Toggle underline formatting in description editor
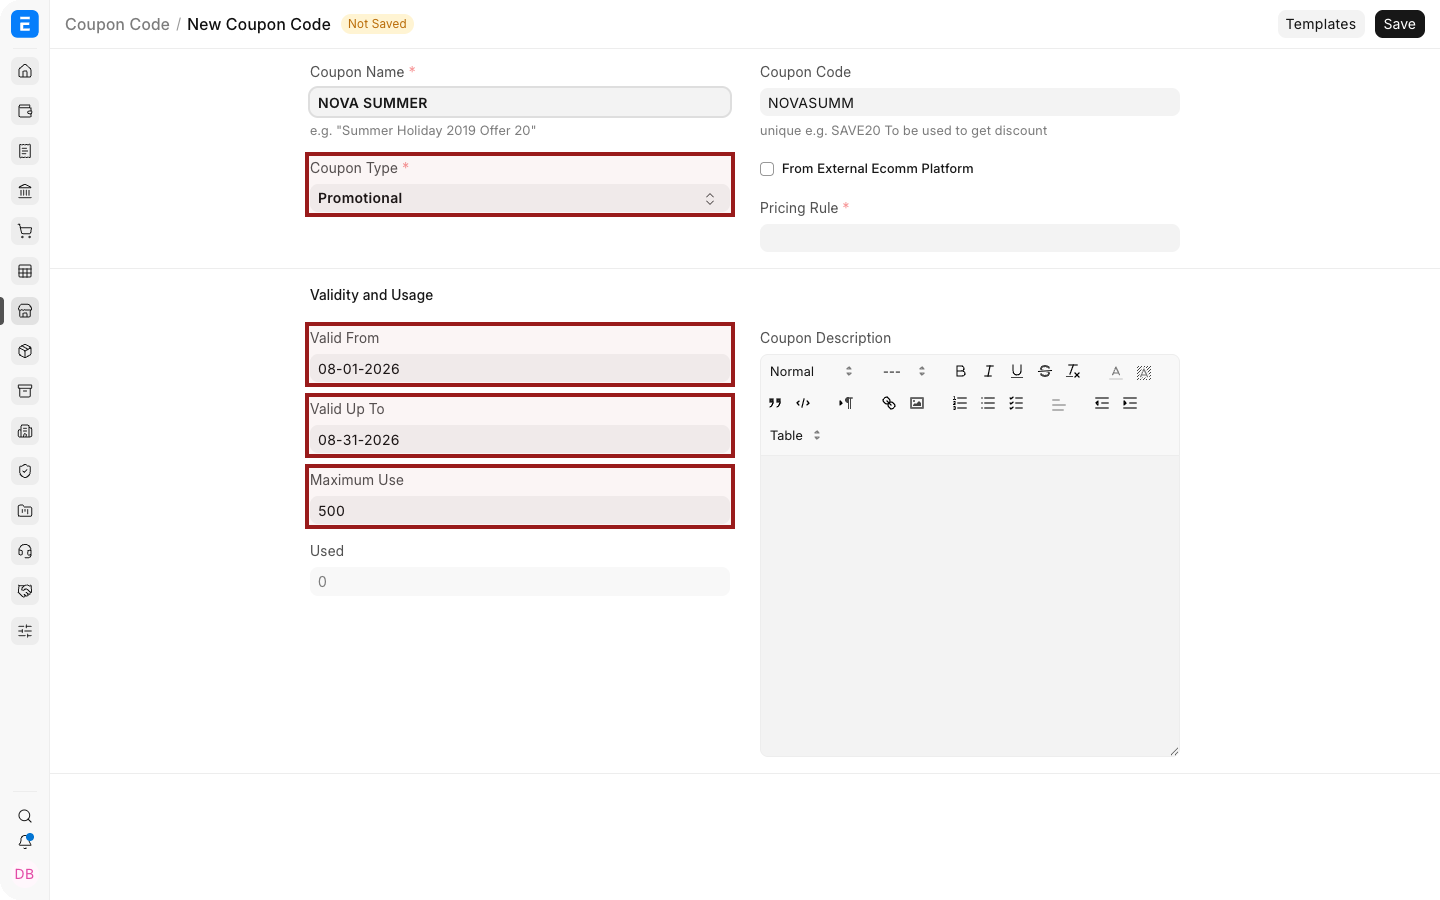 click(1016, 371)
